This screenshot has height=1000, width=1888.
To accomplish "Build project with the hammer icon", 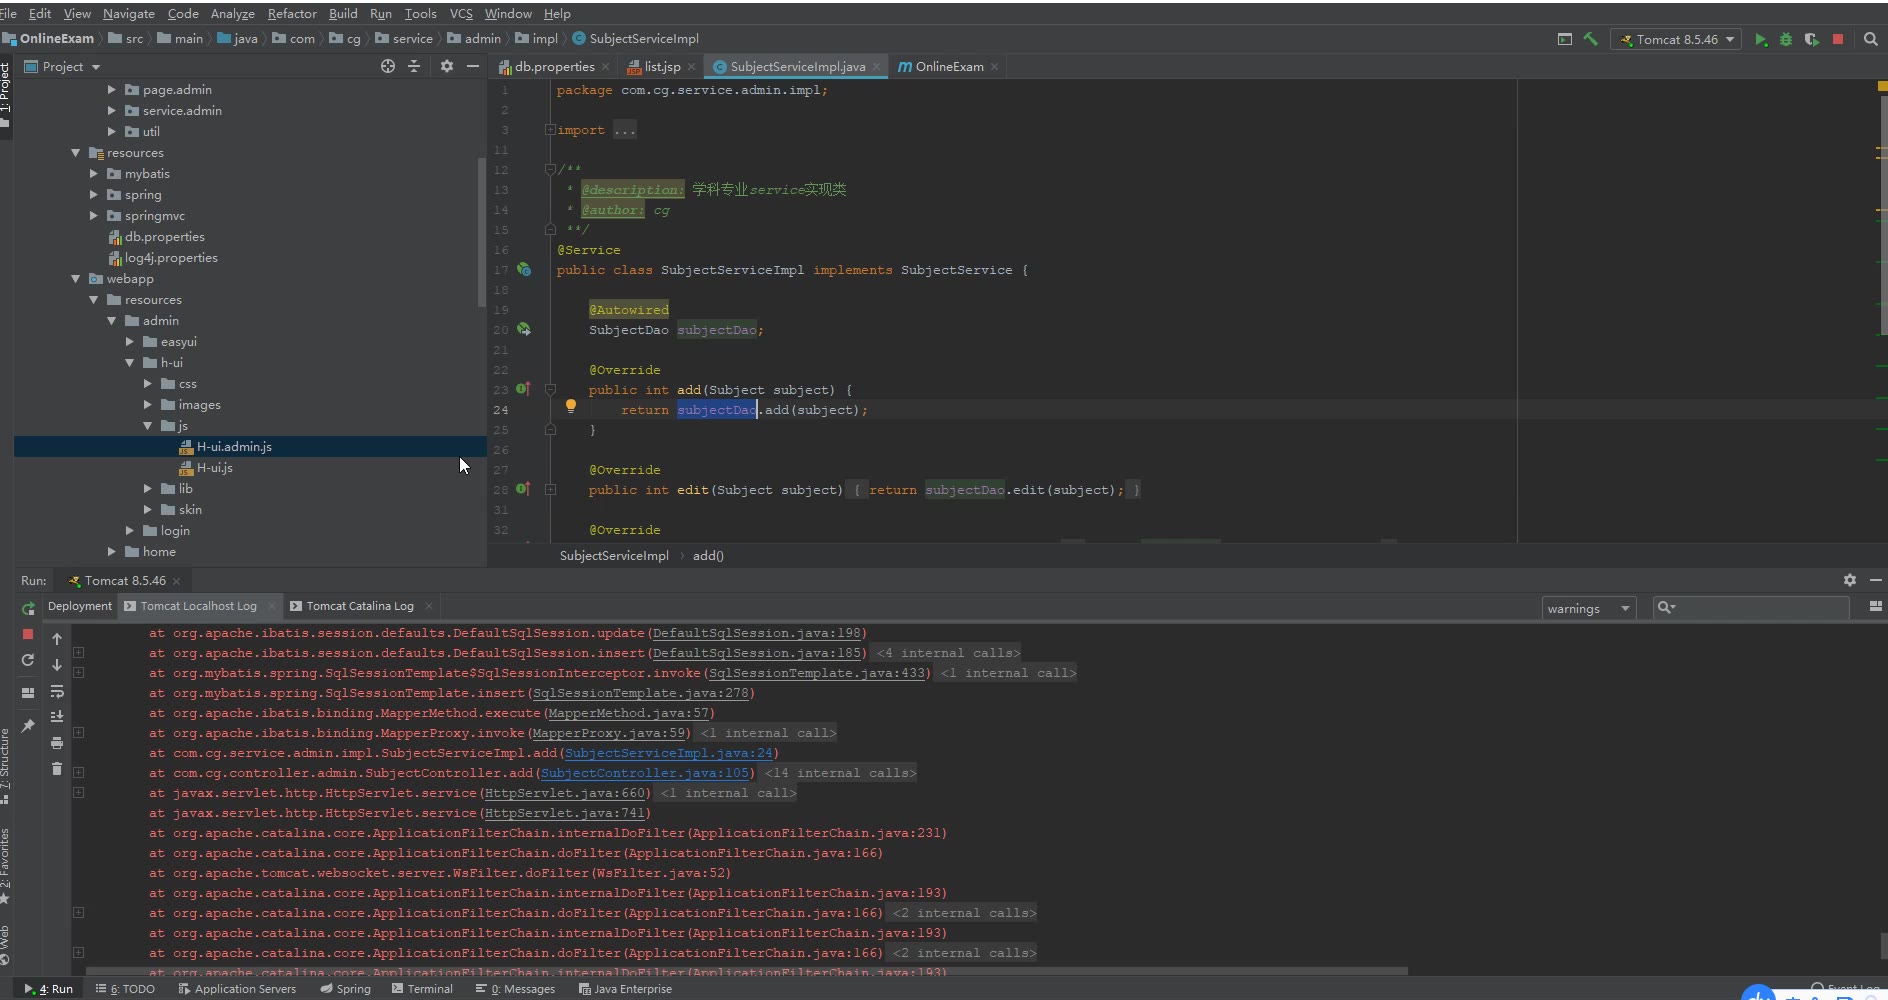I will point(1590,39).
